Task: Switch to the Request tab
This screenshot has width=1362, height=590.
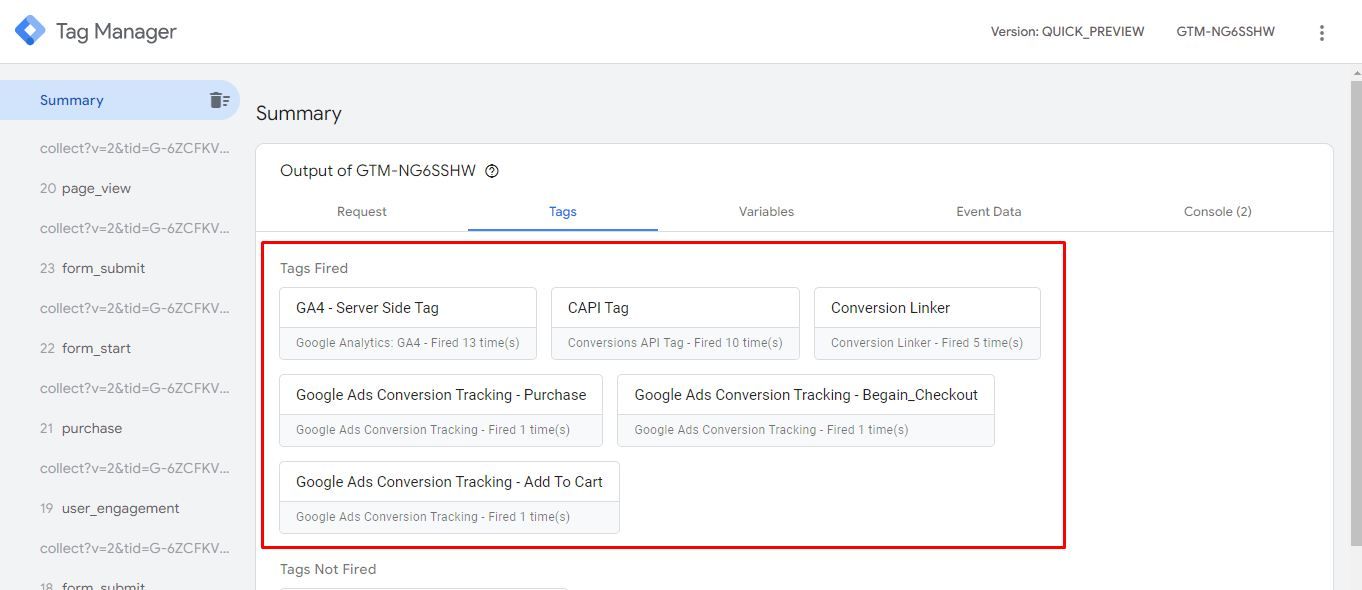Action: pos(362,211)
